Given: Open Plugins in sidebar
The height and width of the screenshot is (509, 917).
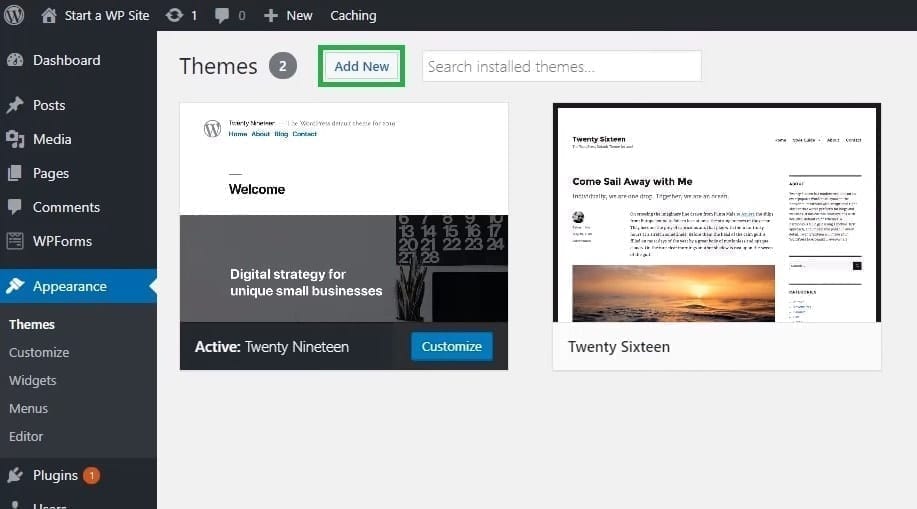Looking at the screenshot, I should (55, 475).
